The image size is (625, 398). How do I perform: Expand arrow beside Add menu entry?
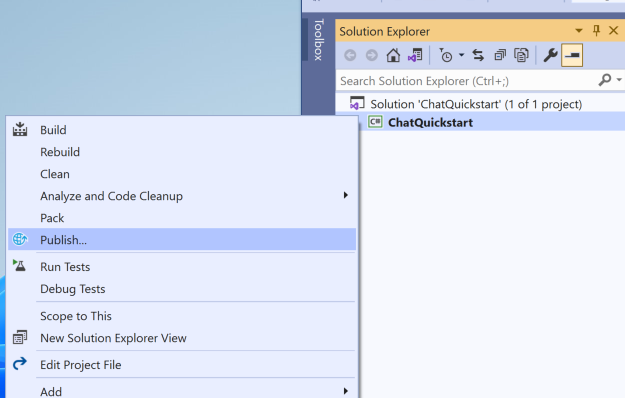(346, 391)
